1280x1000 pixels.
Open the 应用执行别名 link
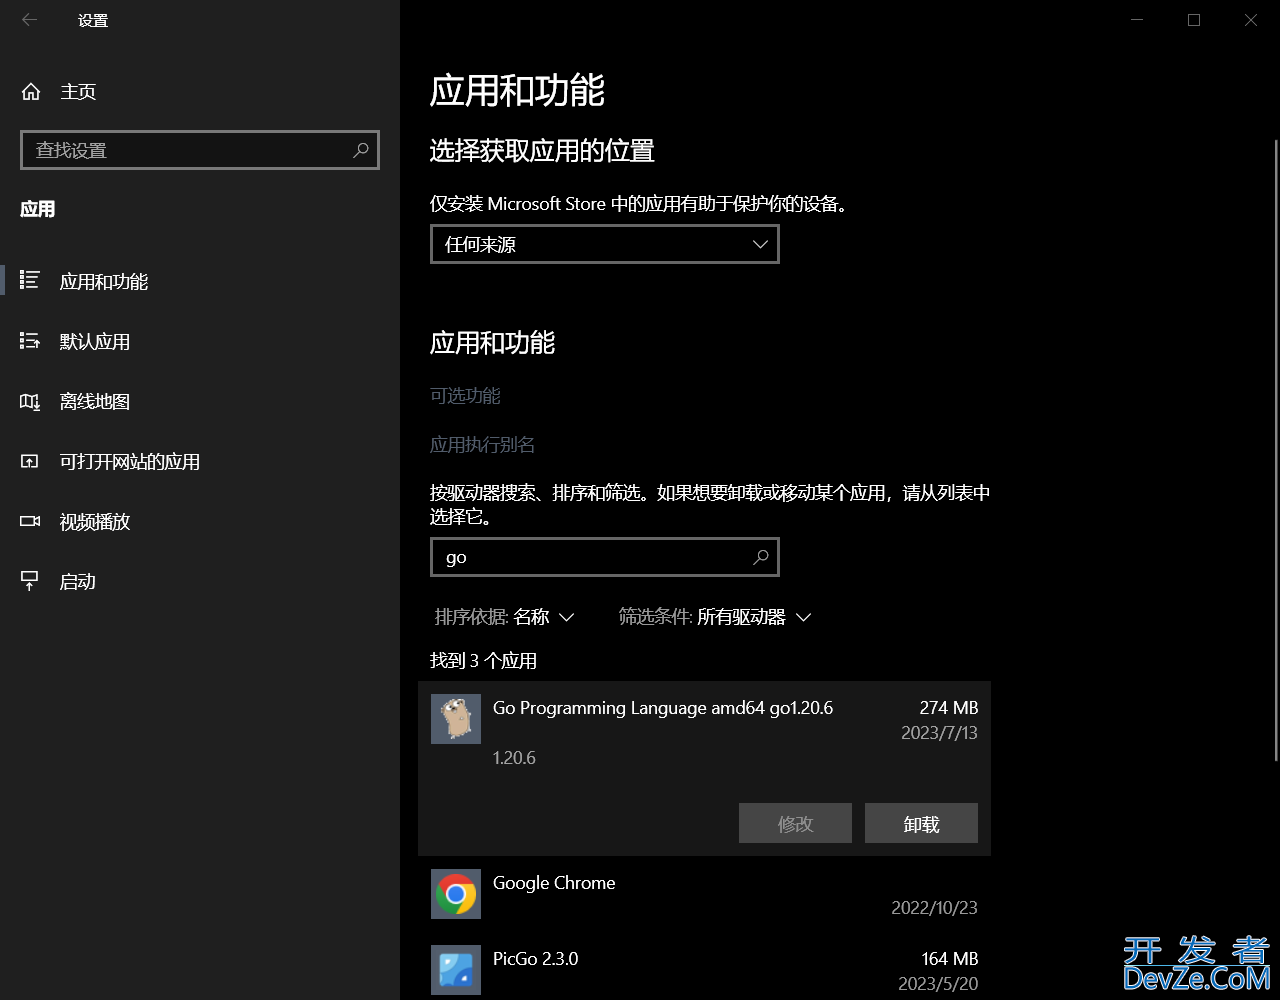tap(483, 445)
